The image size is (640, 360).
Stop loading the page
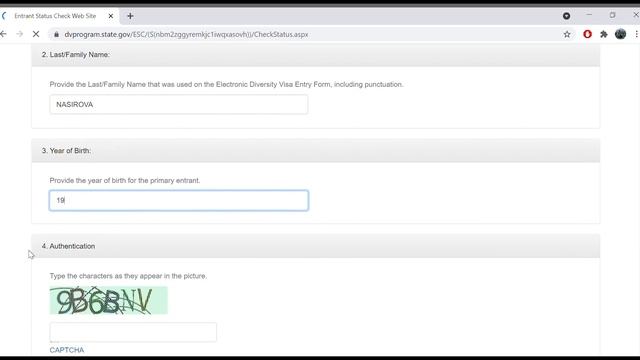[x=36, y=34]
